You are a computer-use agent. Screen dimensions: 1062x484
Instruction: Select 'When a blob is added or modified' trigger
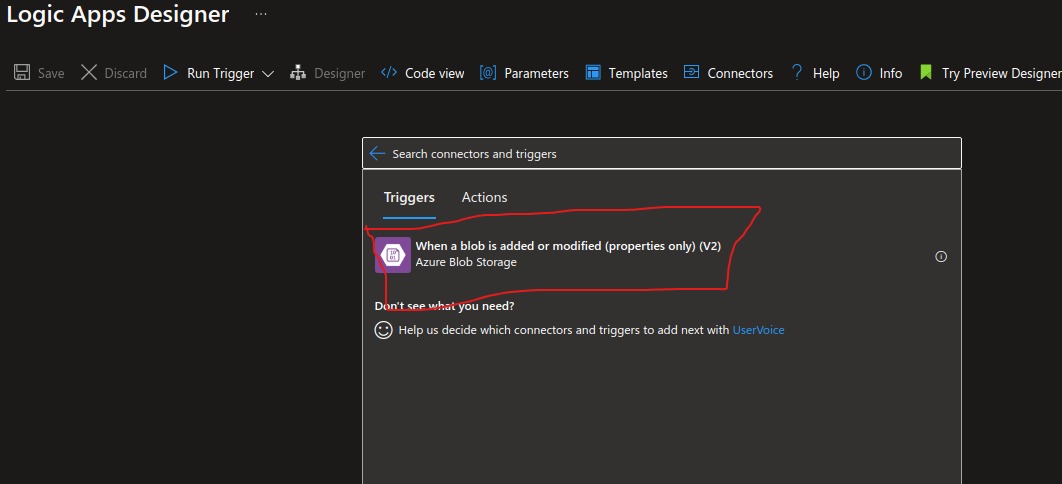660,255
